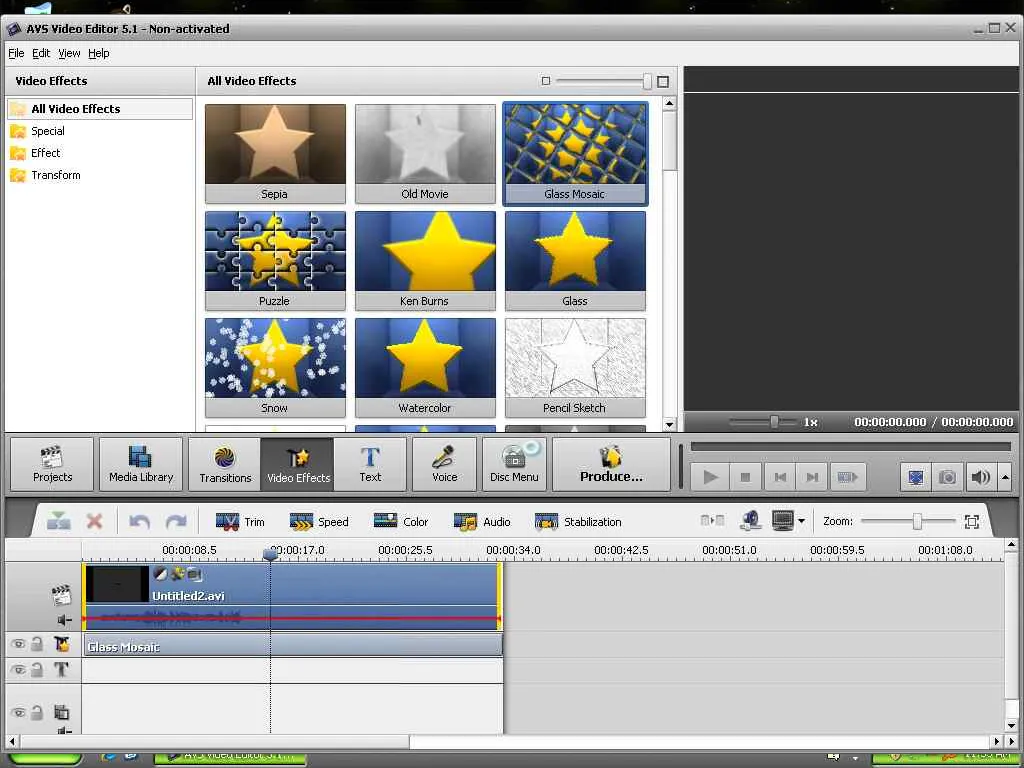The width and height of the screenshot is (1024, 768).
Task: Select the Glass effect thumbnail
Action: click(575, 261)
